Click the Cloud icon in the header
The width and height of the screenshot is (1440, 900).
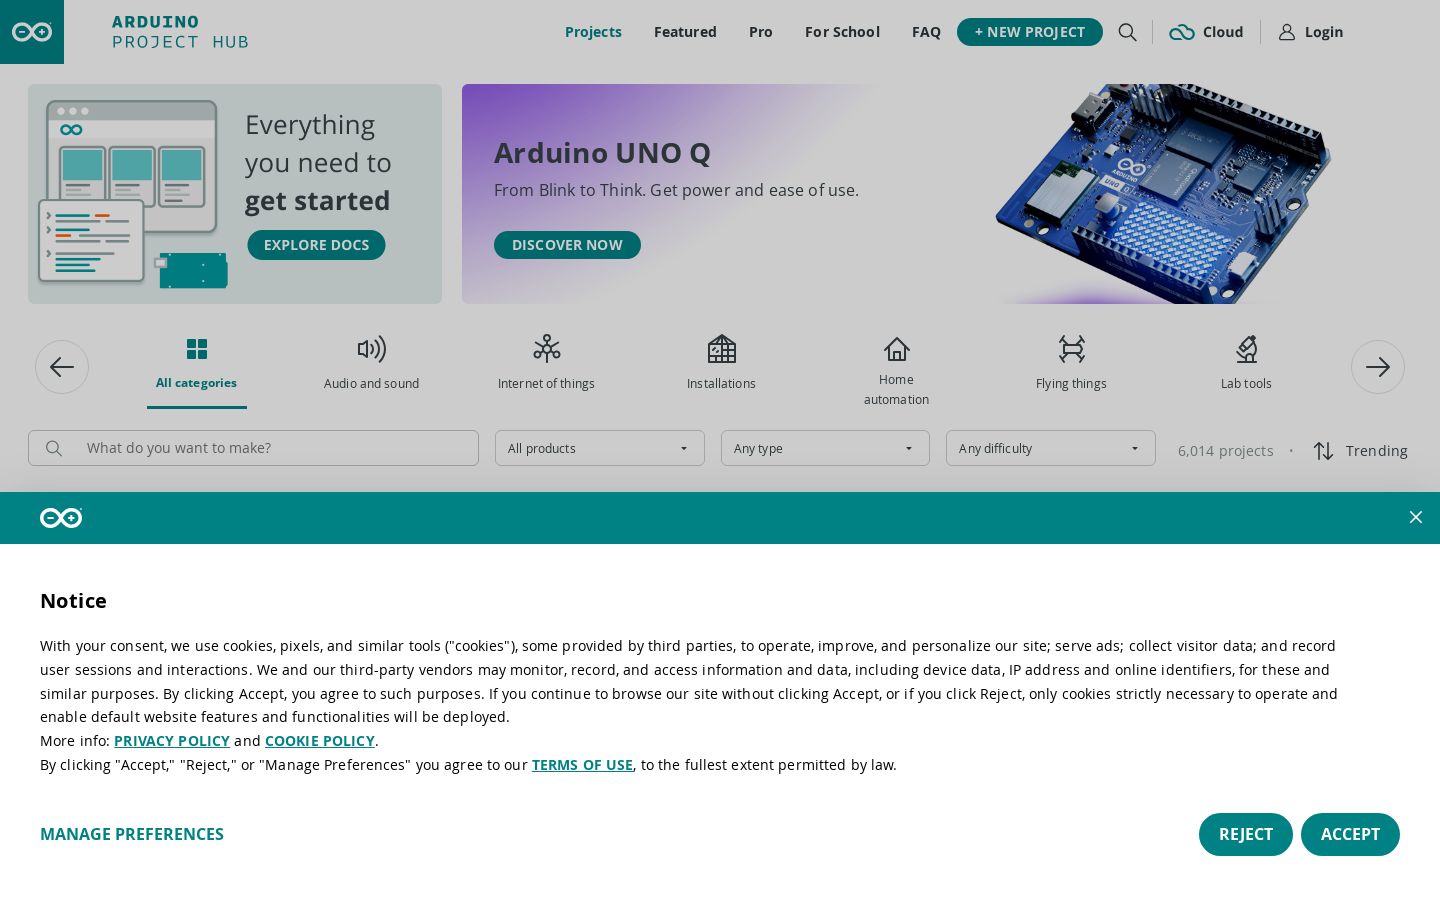pos(1182,32)
